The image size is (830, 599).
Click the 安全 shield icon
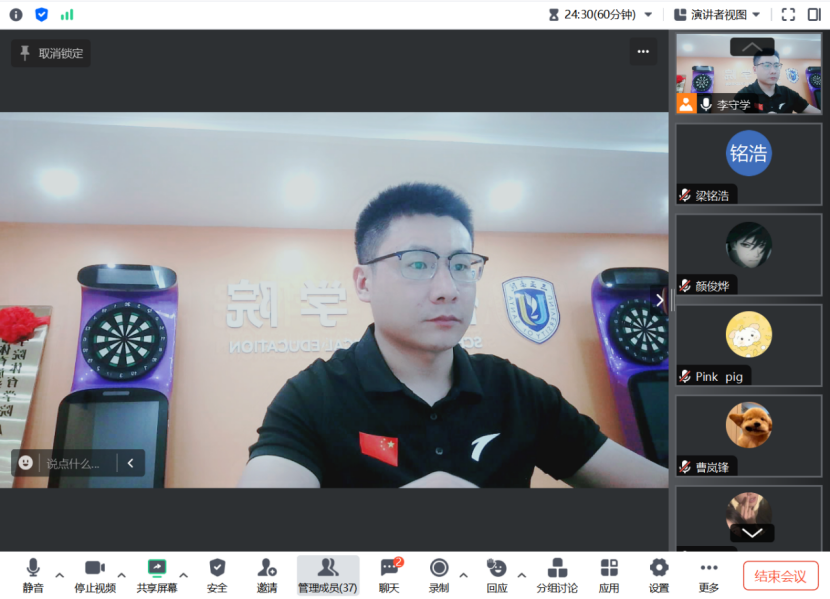pyautogui.click(x=217, y=569)
